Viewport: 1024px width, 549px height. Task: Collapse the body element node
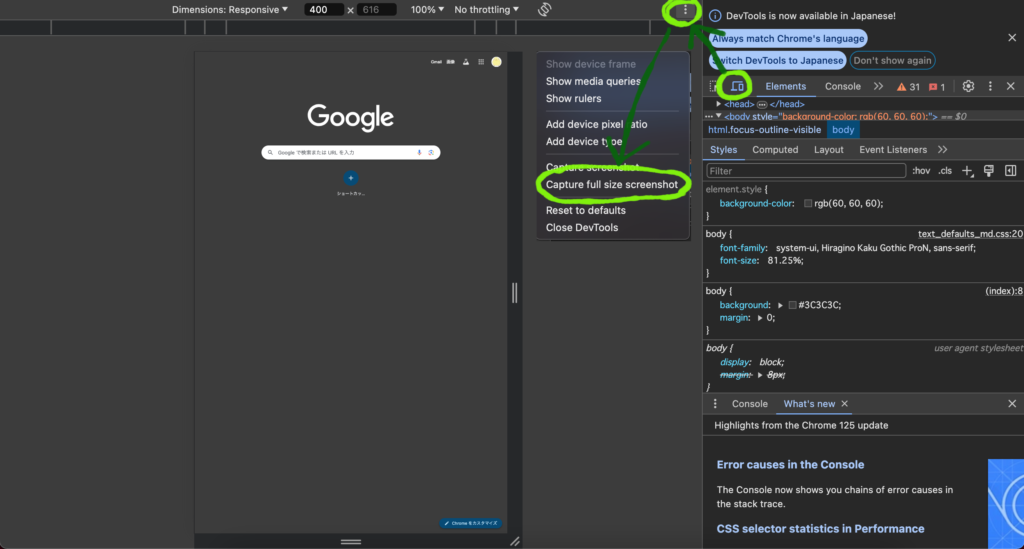point(718,116)
